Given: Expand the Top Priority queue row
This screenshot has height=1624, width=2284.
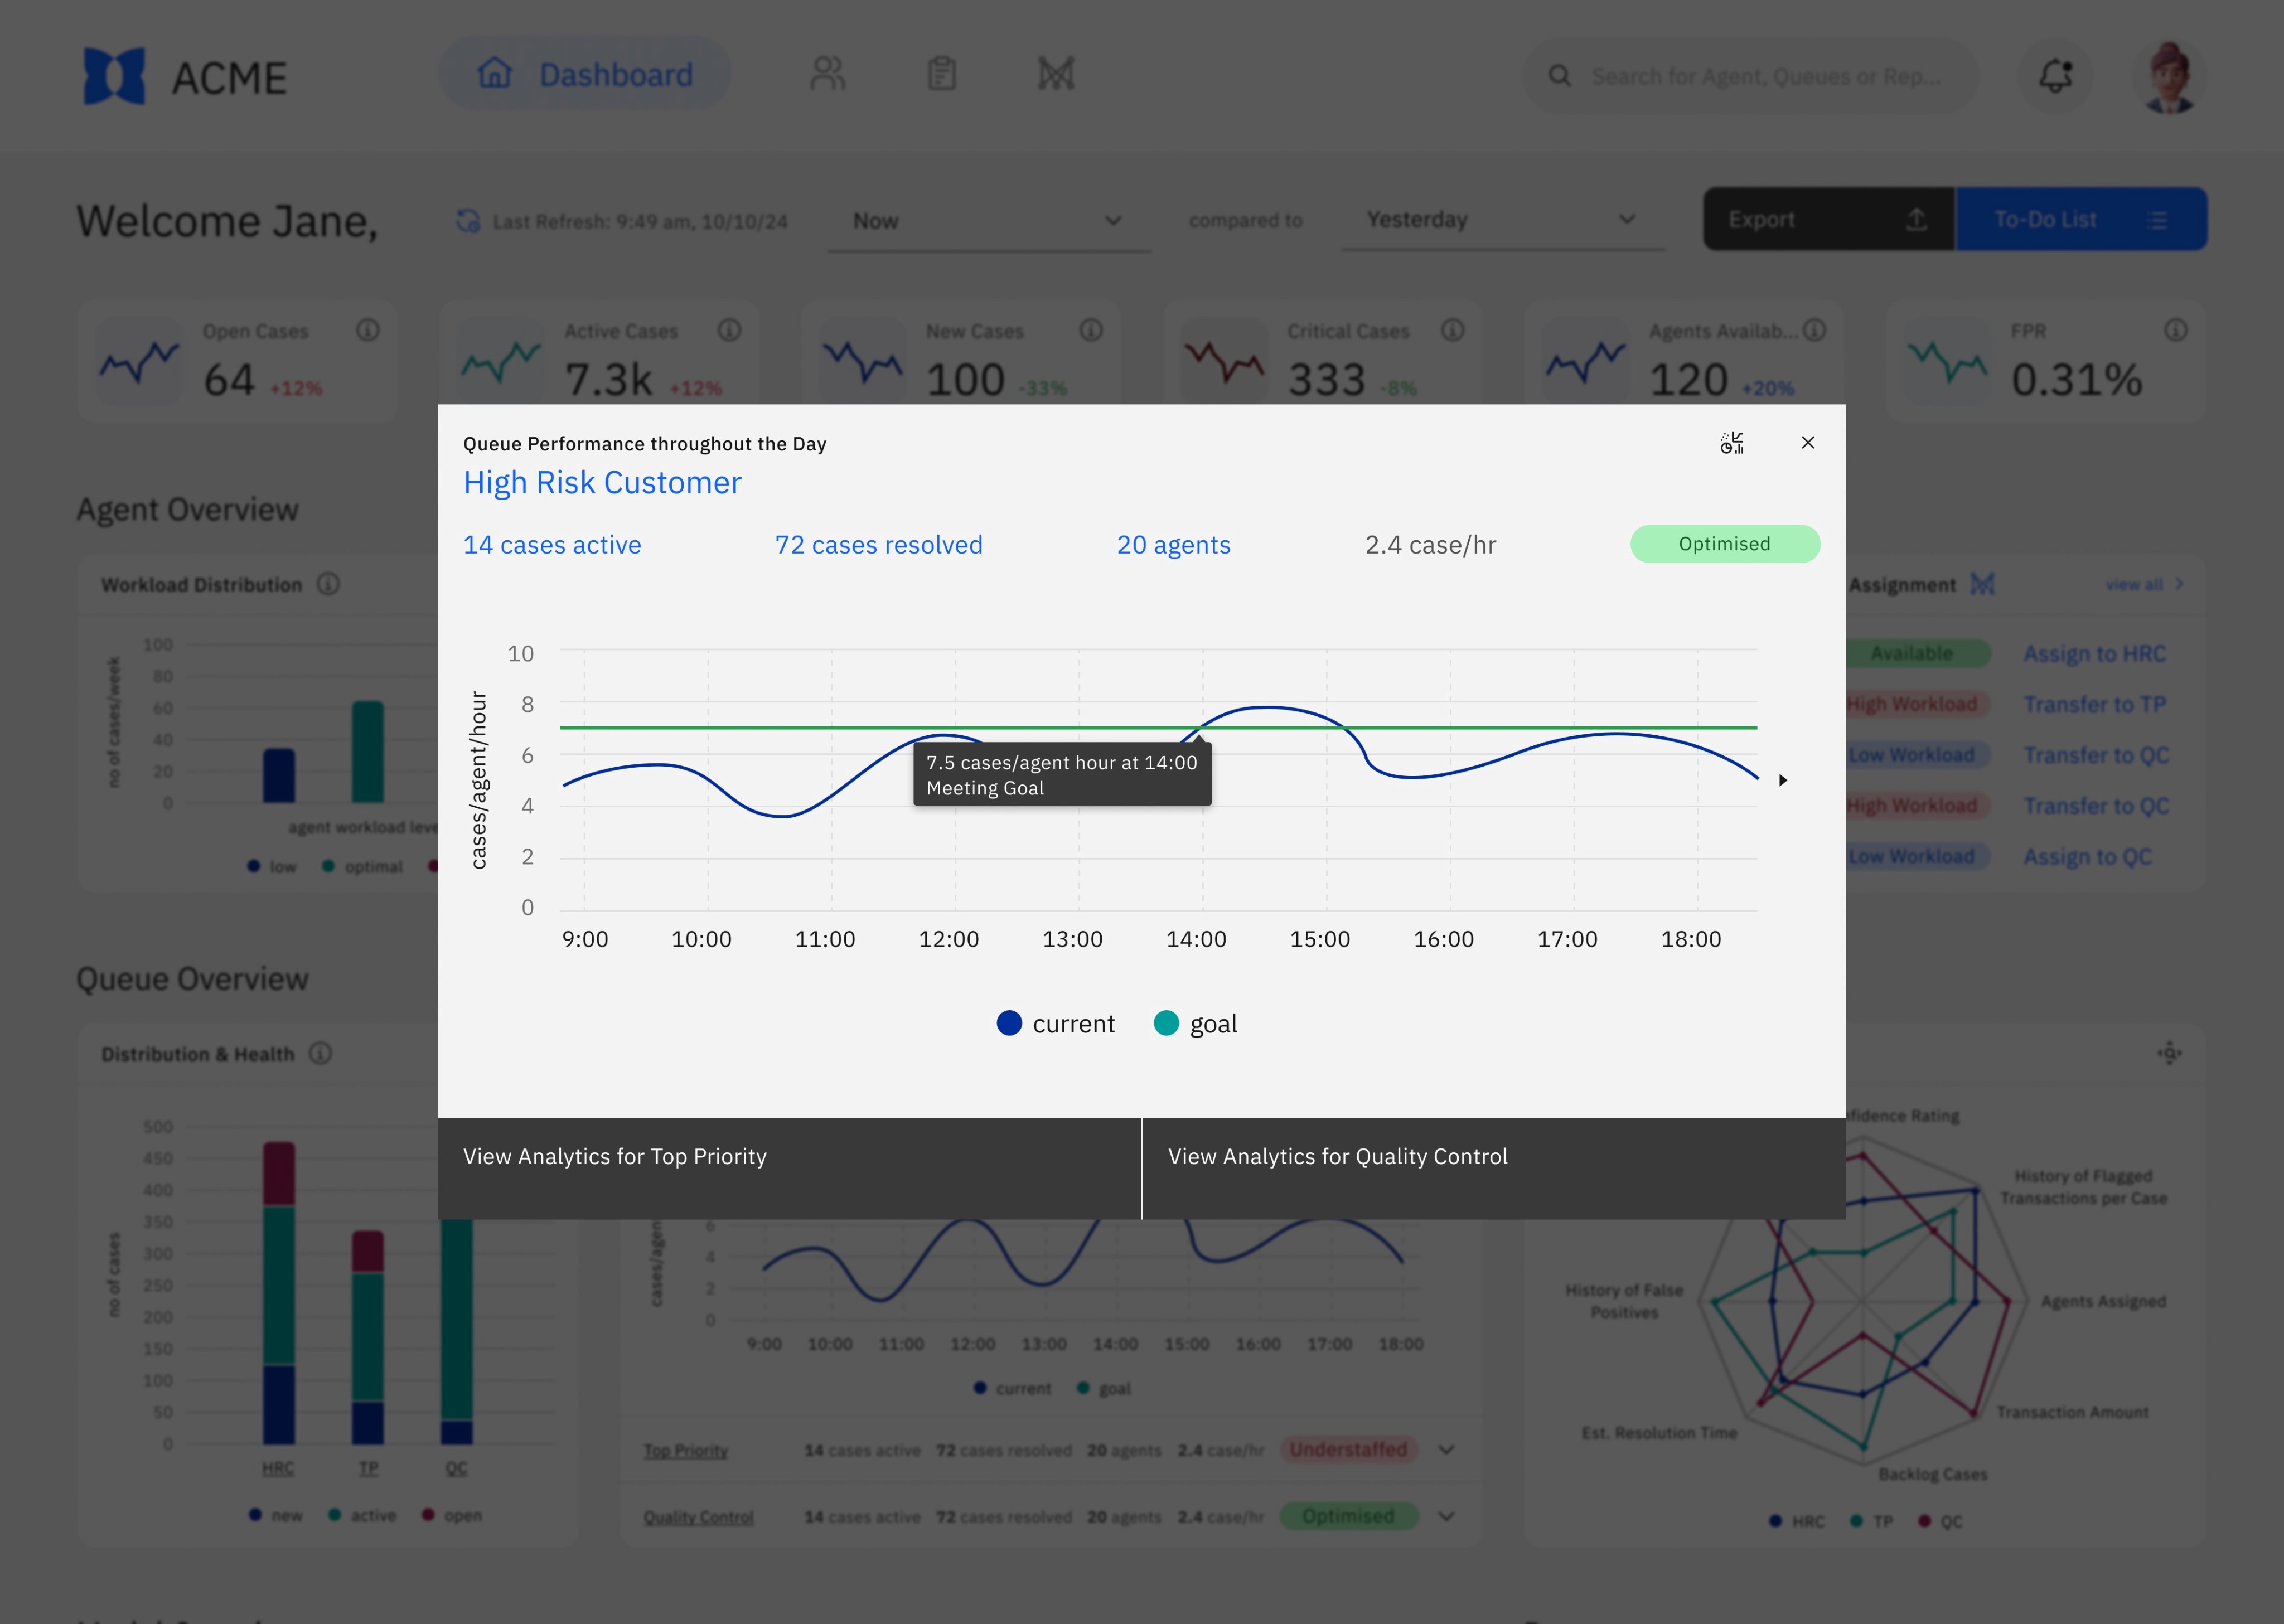Looking at the screenshot, I should (1446, 1450).
